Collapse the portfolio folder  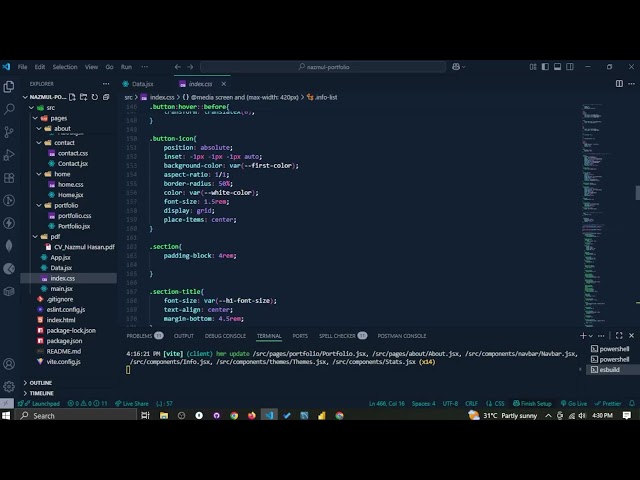click(39, 205)
